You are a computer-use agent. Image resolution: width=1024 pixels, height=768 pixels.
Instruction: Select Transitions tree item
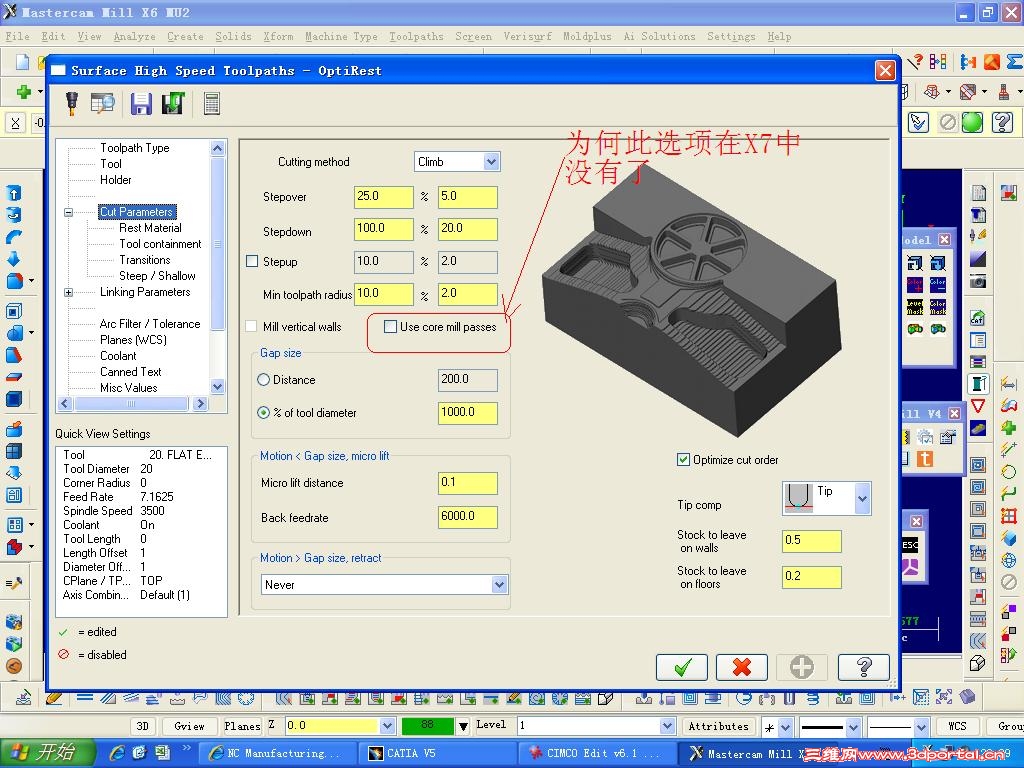(x=144, y=260)
